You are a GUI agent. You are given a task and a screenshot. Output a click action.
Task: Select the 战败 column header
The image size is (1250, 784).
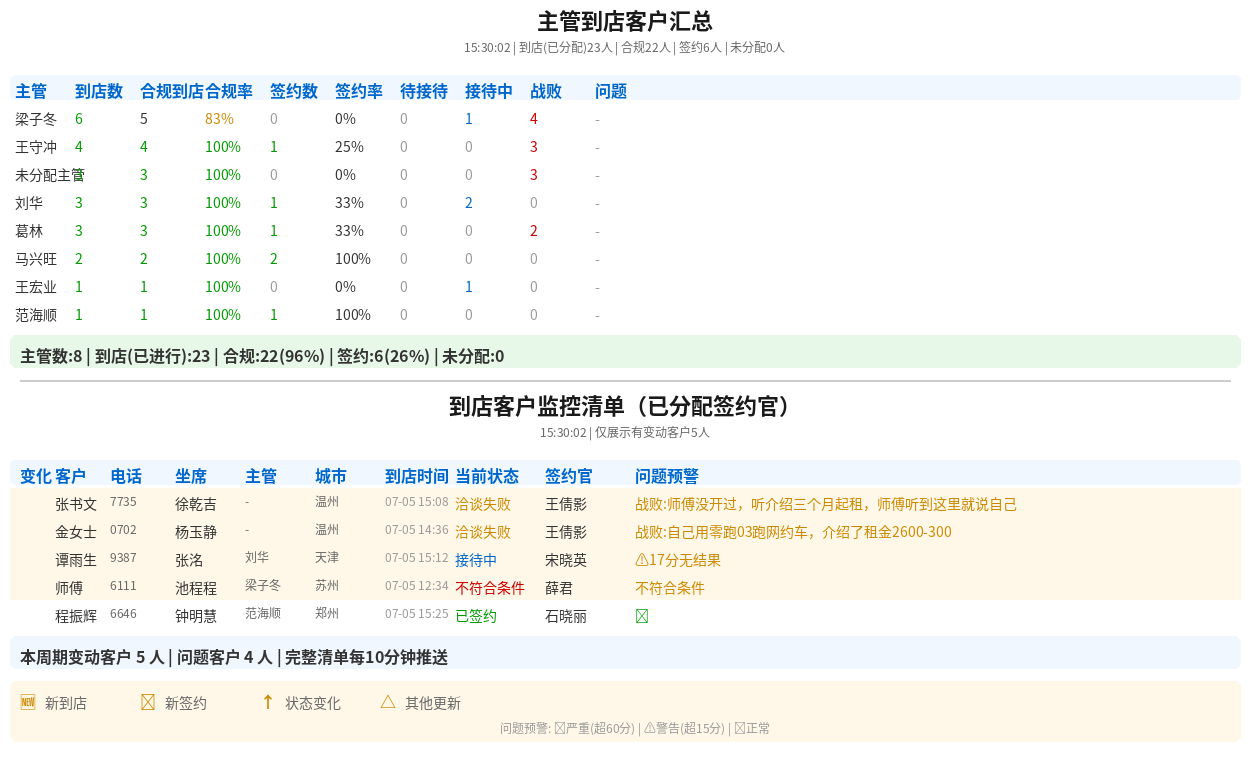point(546,91)
